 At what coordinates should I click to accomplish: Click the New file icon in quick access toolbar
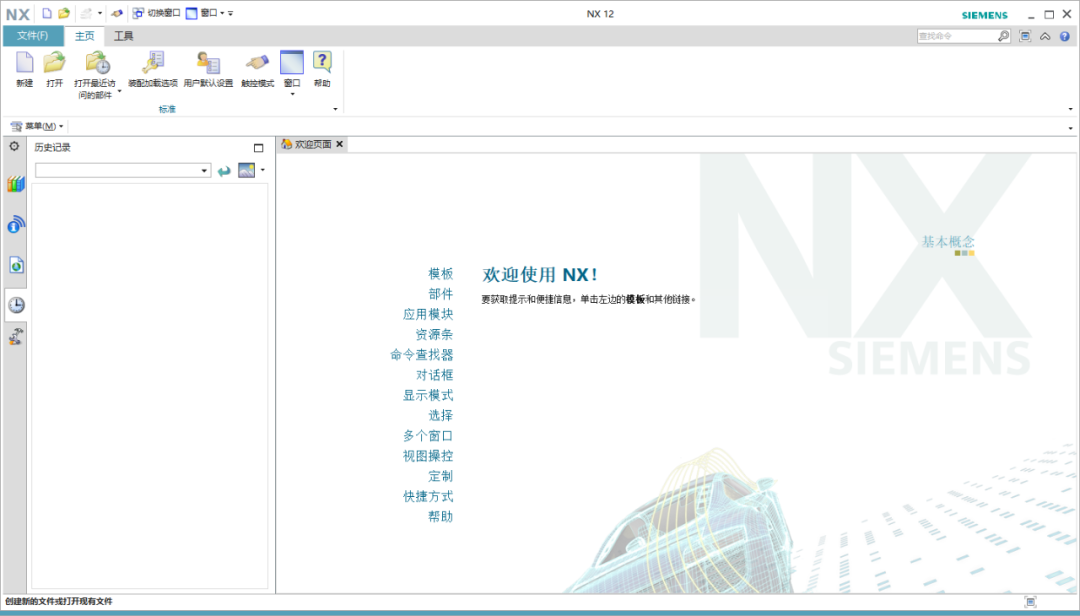click(47, 13)
